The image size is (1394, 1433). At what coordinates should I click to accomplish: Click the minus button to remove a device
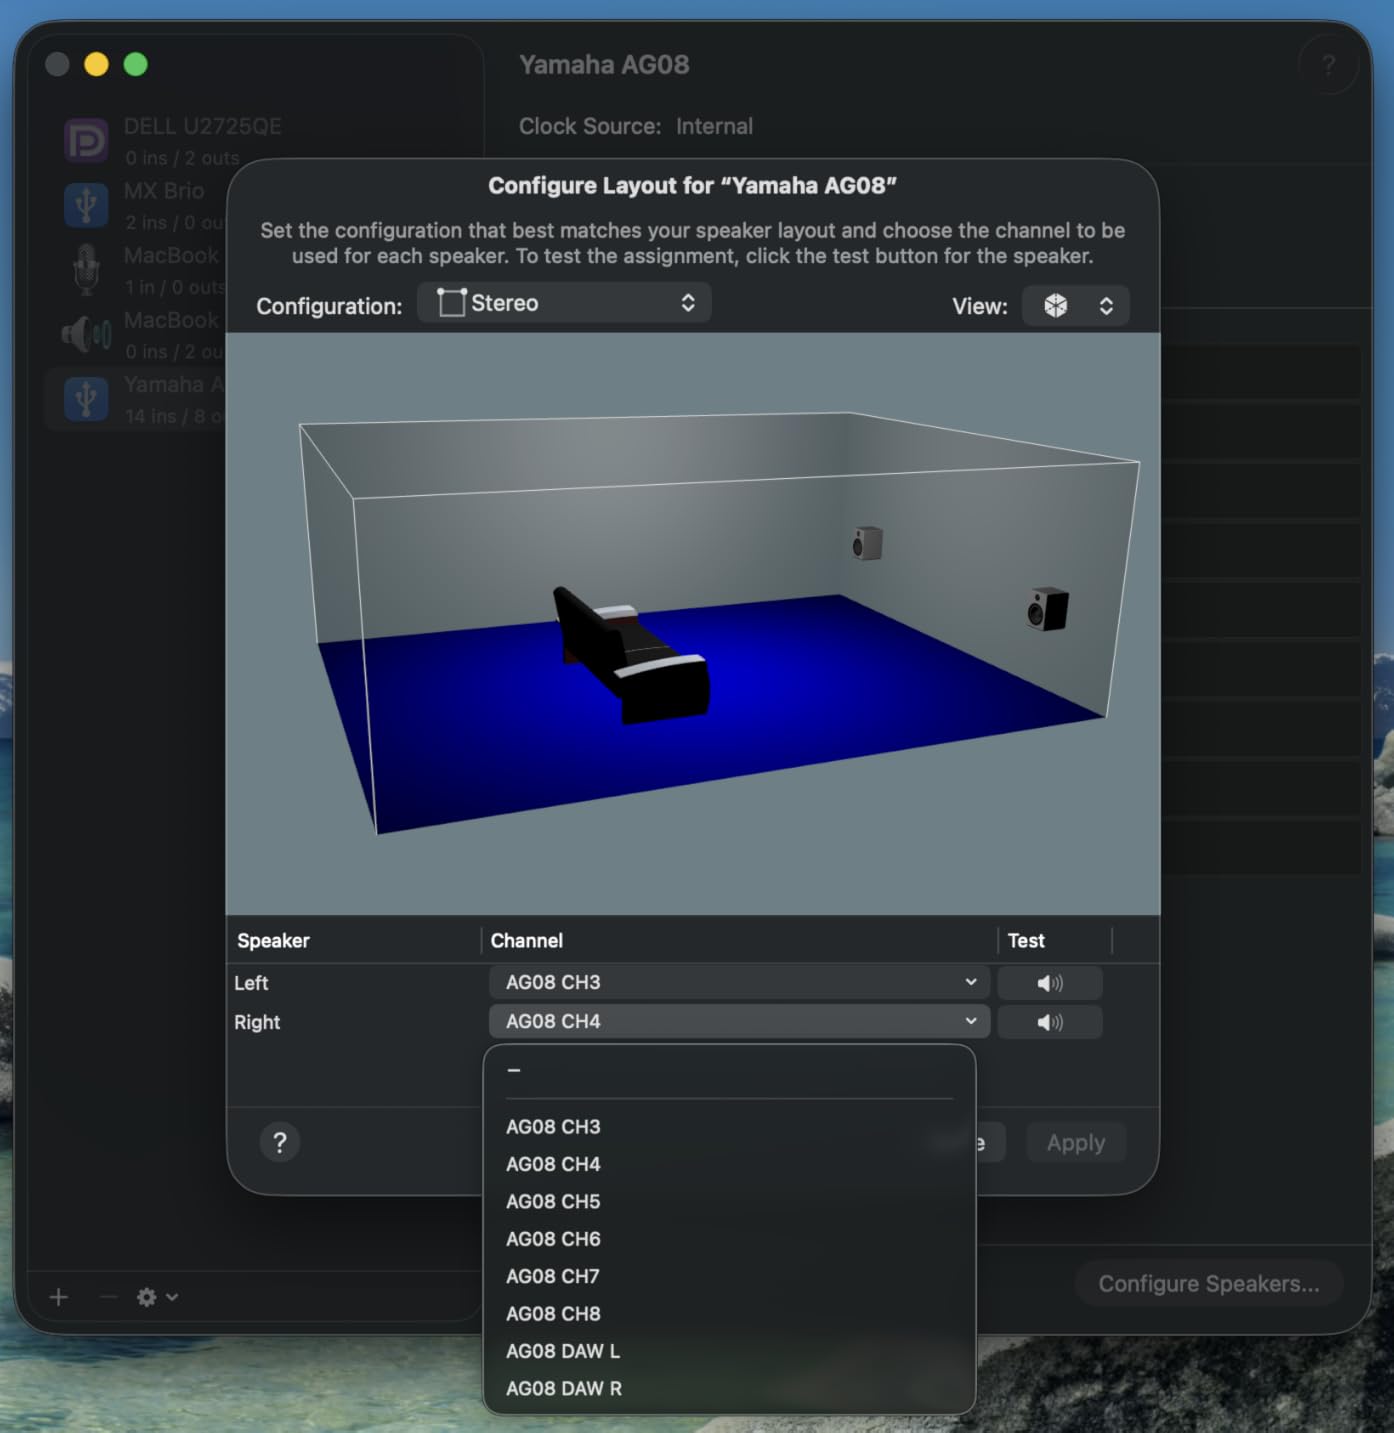108,1297
